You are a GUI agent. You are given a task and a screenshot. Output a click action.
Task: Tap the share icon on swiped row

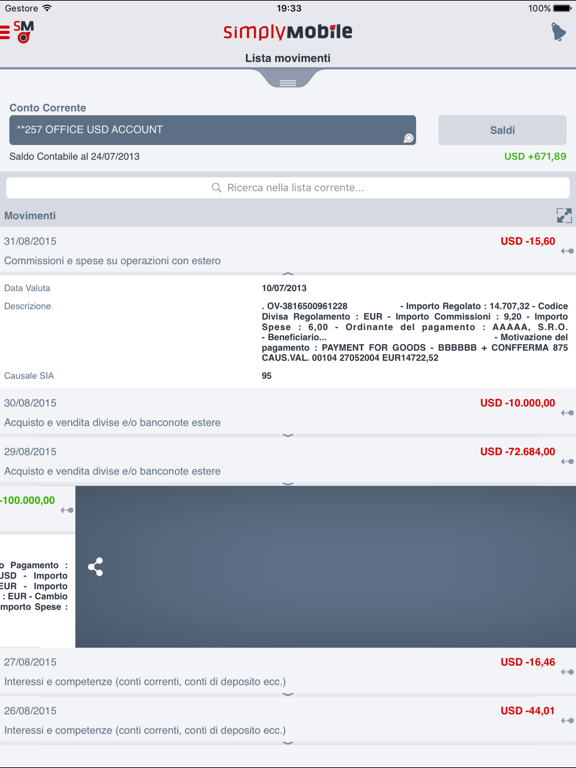96,567
